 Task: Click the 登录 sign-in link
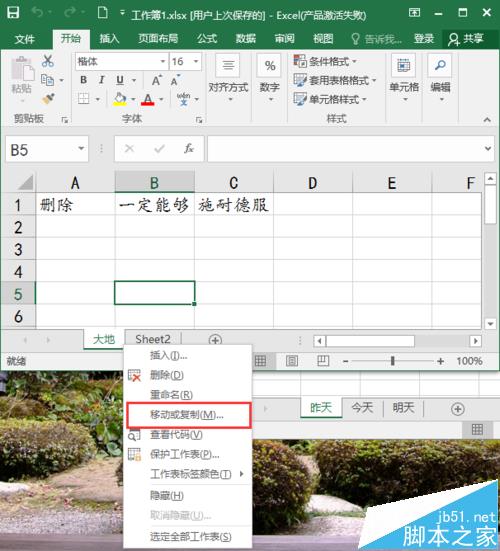click(x=423, y=39)
